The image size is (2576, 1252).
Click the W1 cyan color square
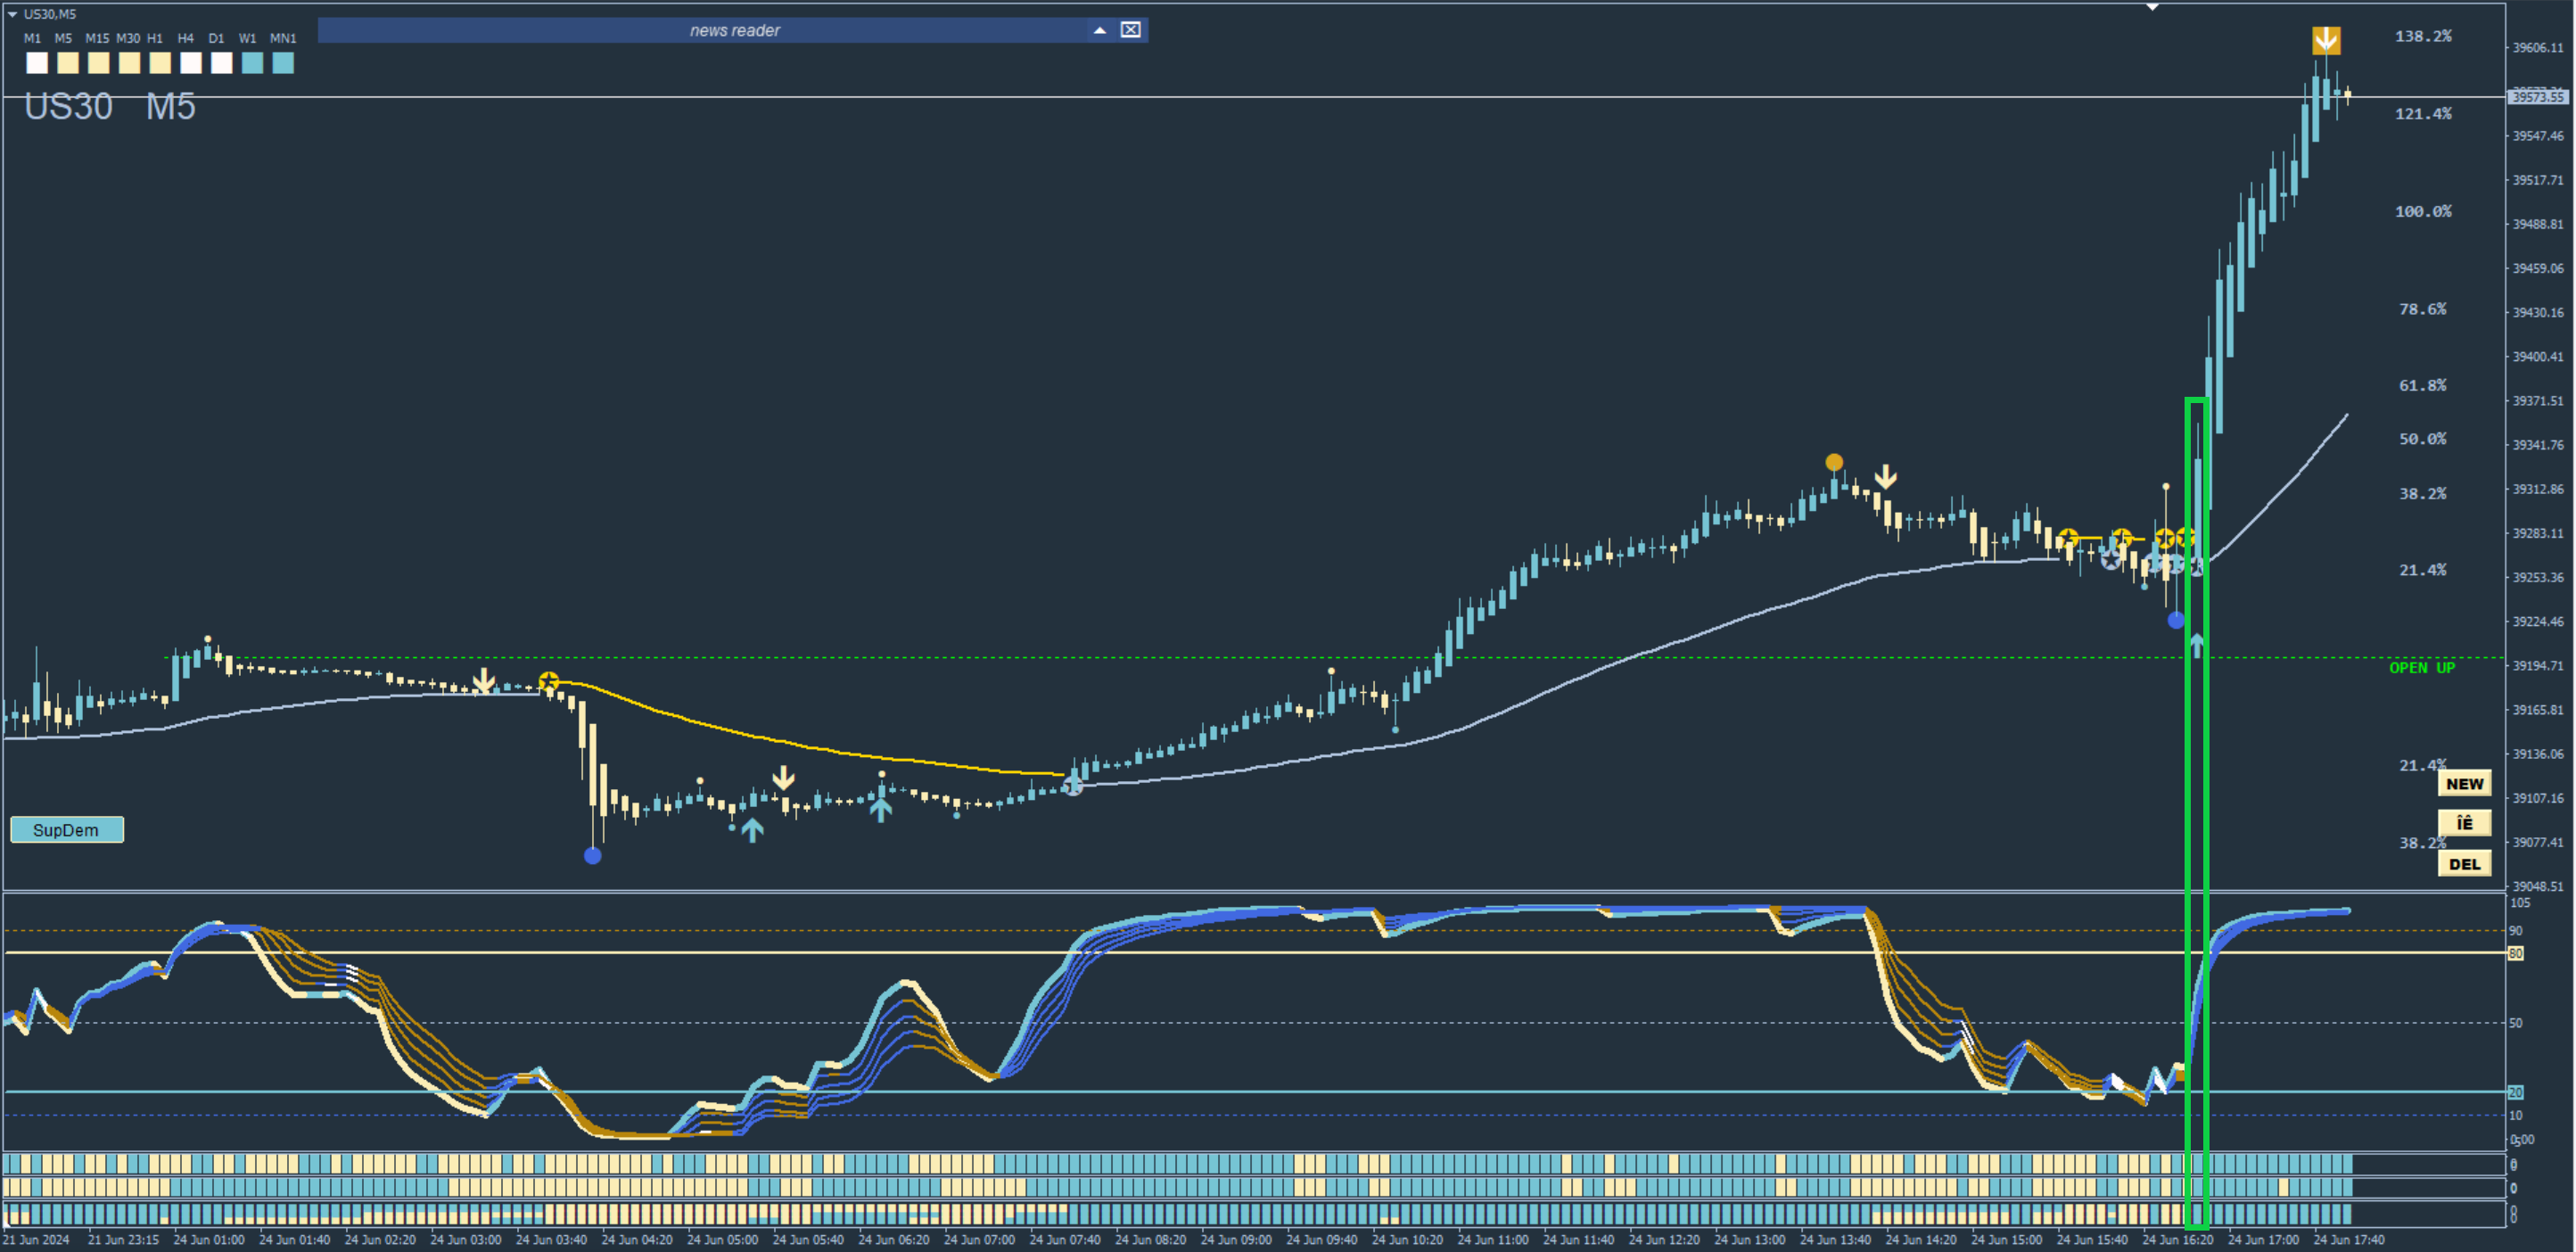pos(252,63)
